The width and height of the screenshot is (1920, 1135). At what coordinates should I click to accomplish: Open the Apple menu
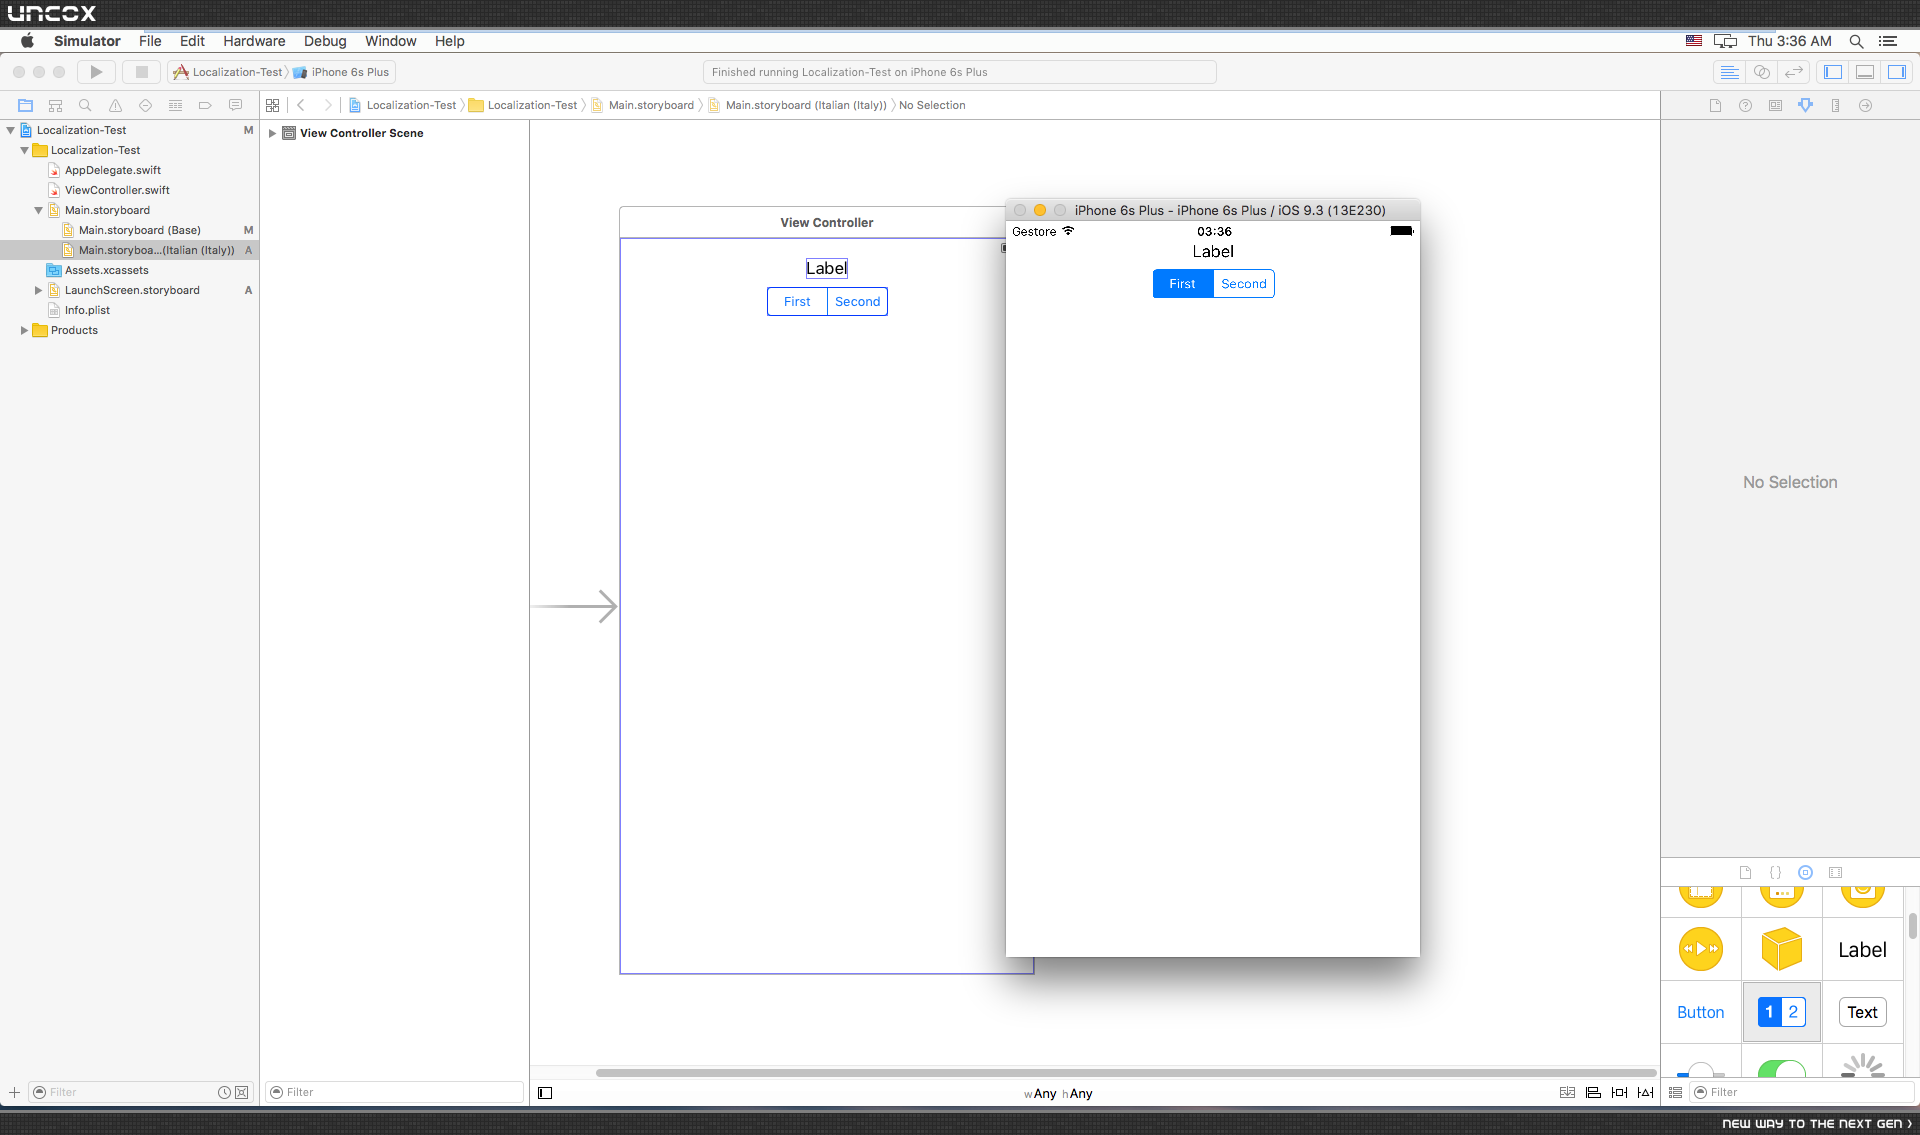pos(27,41)
